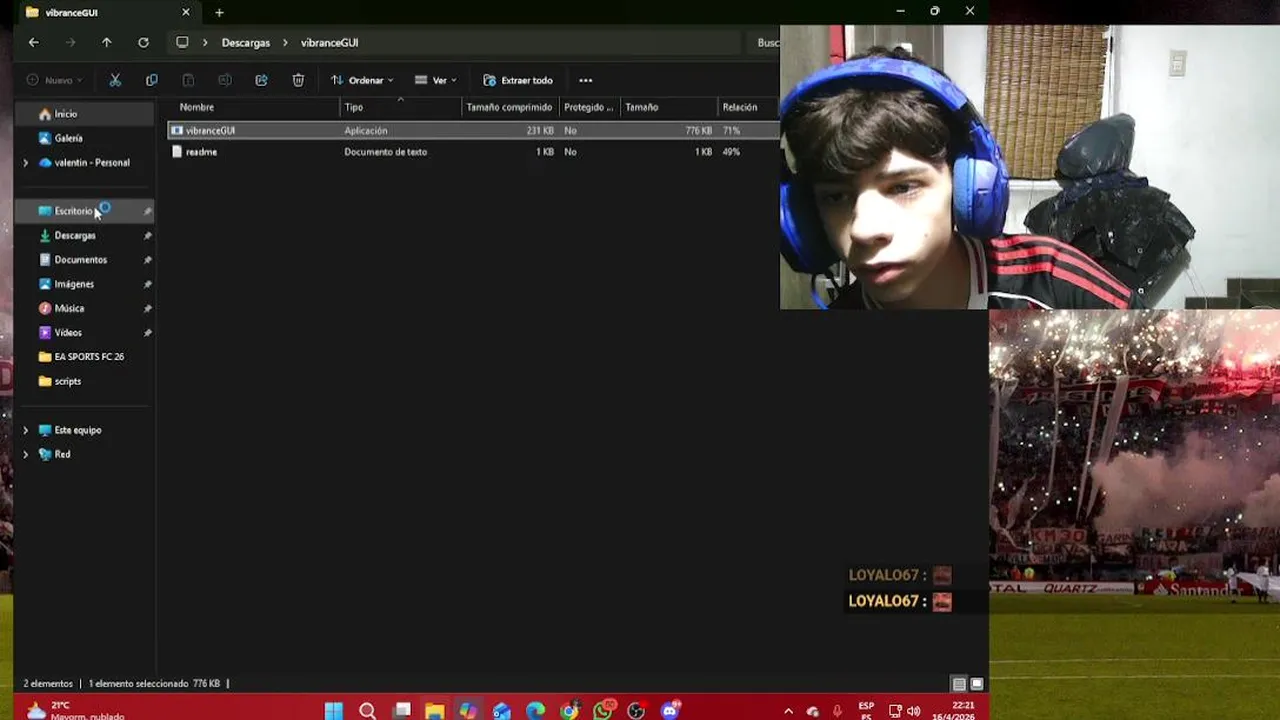The height and width of the screenshot is (720, 1280).
Task: Click the Copy icon in toolbar
Action: (x=152, y=80)
